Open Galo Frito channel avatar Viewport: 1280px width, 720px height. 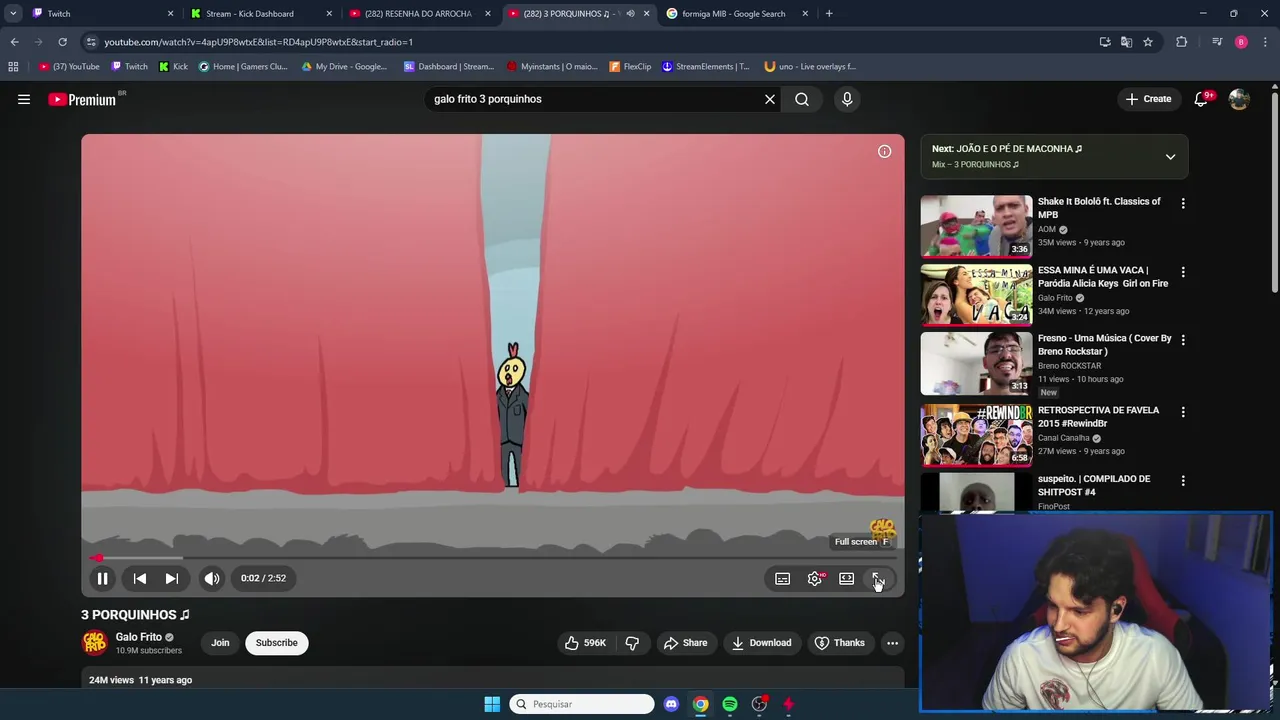click(94, 643)
